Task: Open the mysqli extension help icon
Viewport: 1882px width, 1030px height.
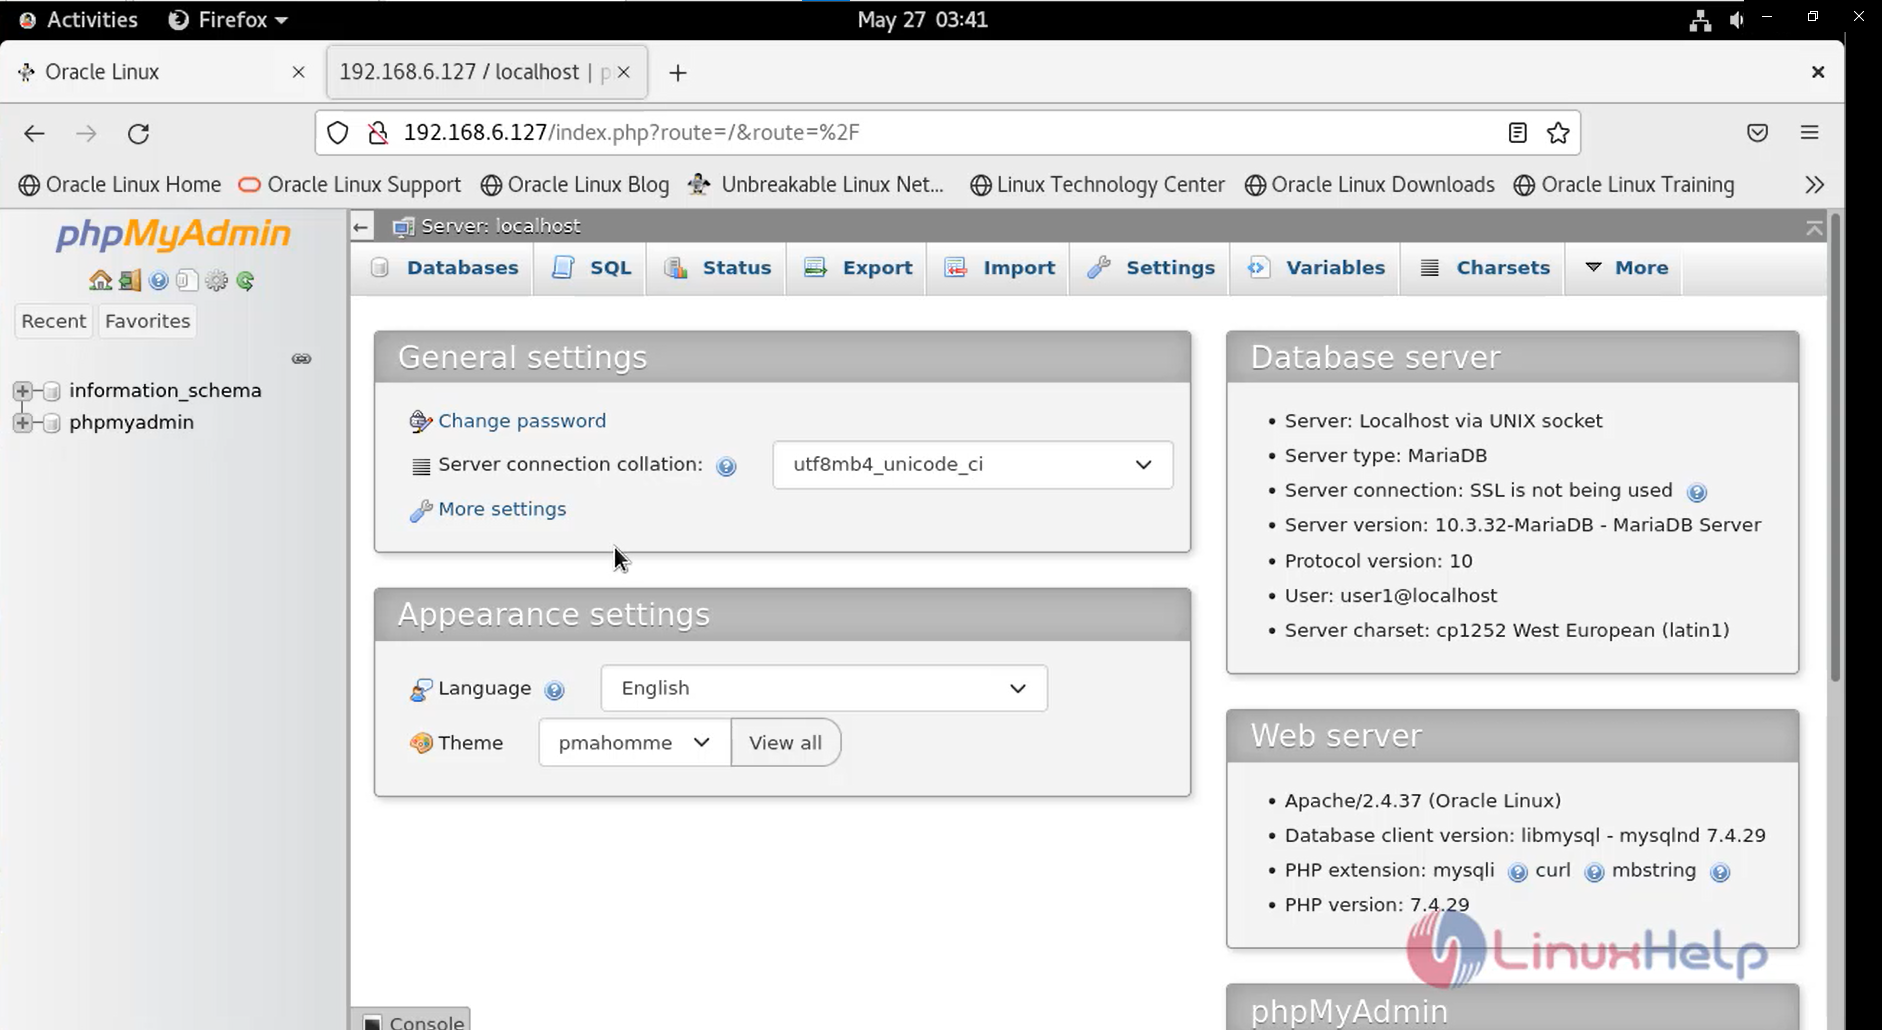Action: tap(1517, 872)
